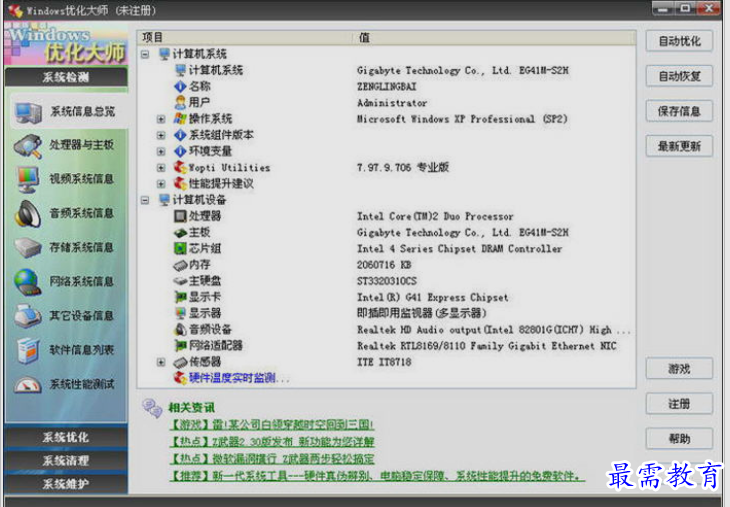Viewport: 730px width, 507px height.
Task: Select the value 7.97.9.706 专业版
Action: 403,167
